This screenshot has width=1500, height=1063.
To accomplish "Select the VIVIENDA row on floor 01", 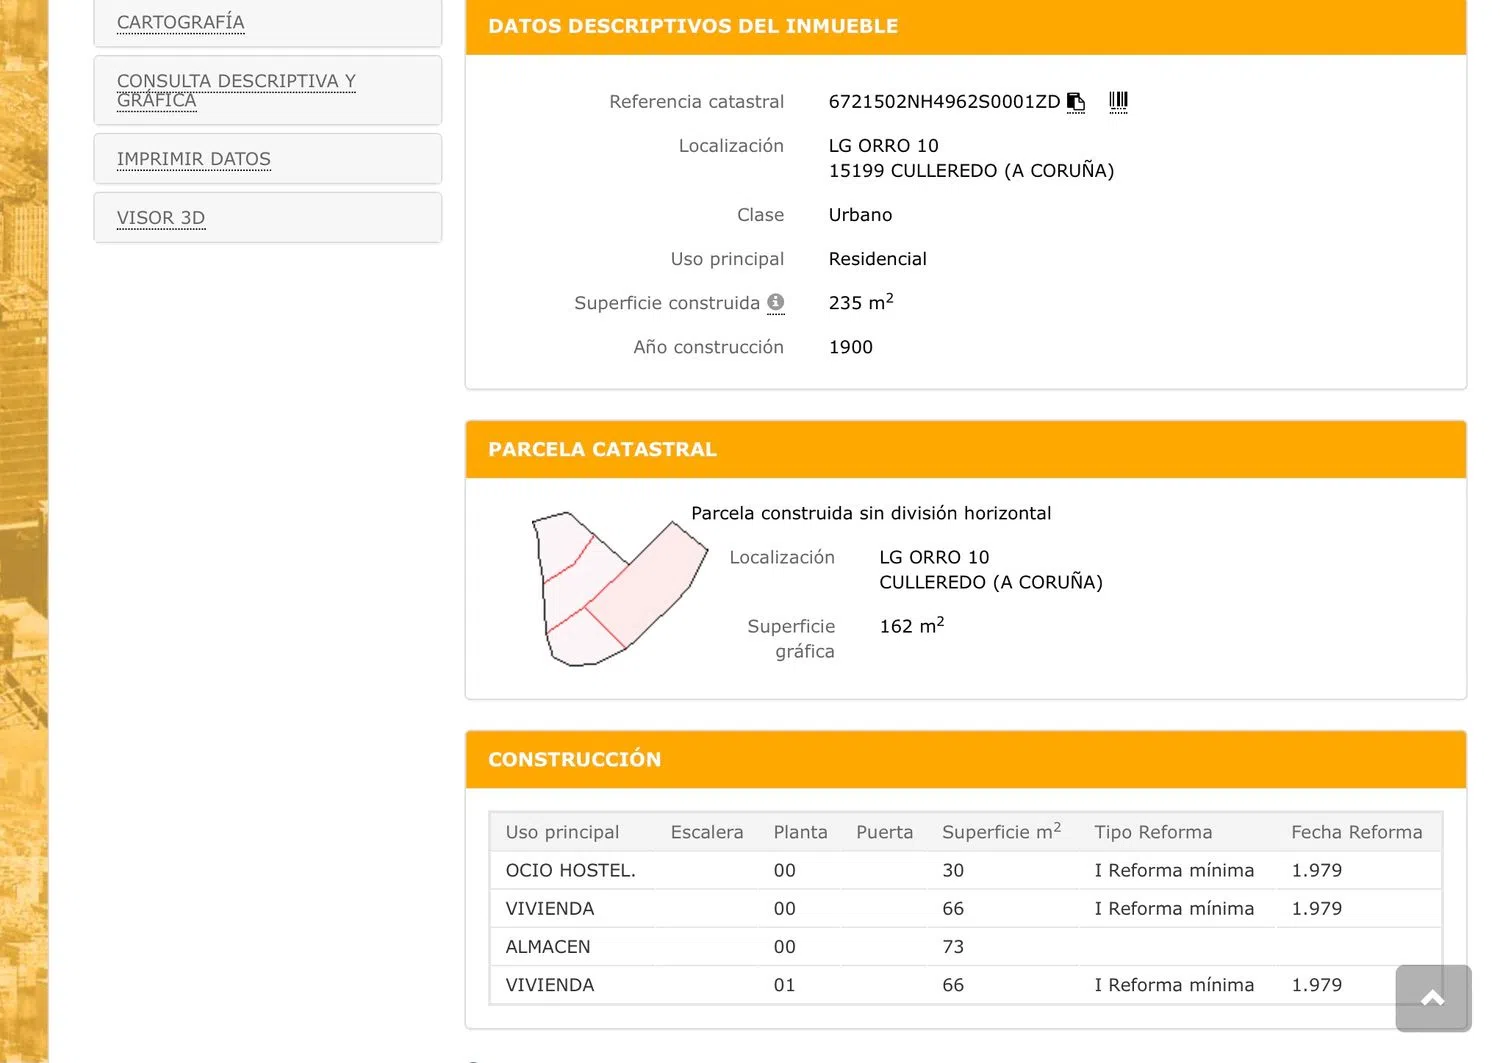I will pos(550,985).
